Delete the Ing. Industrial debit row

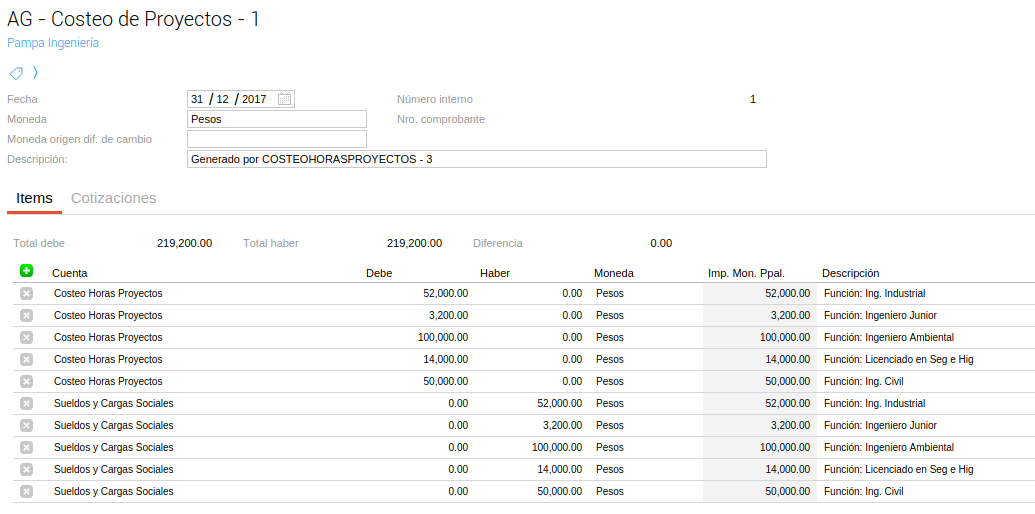(x=26, y=293)
